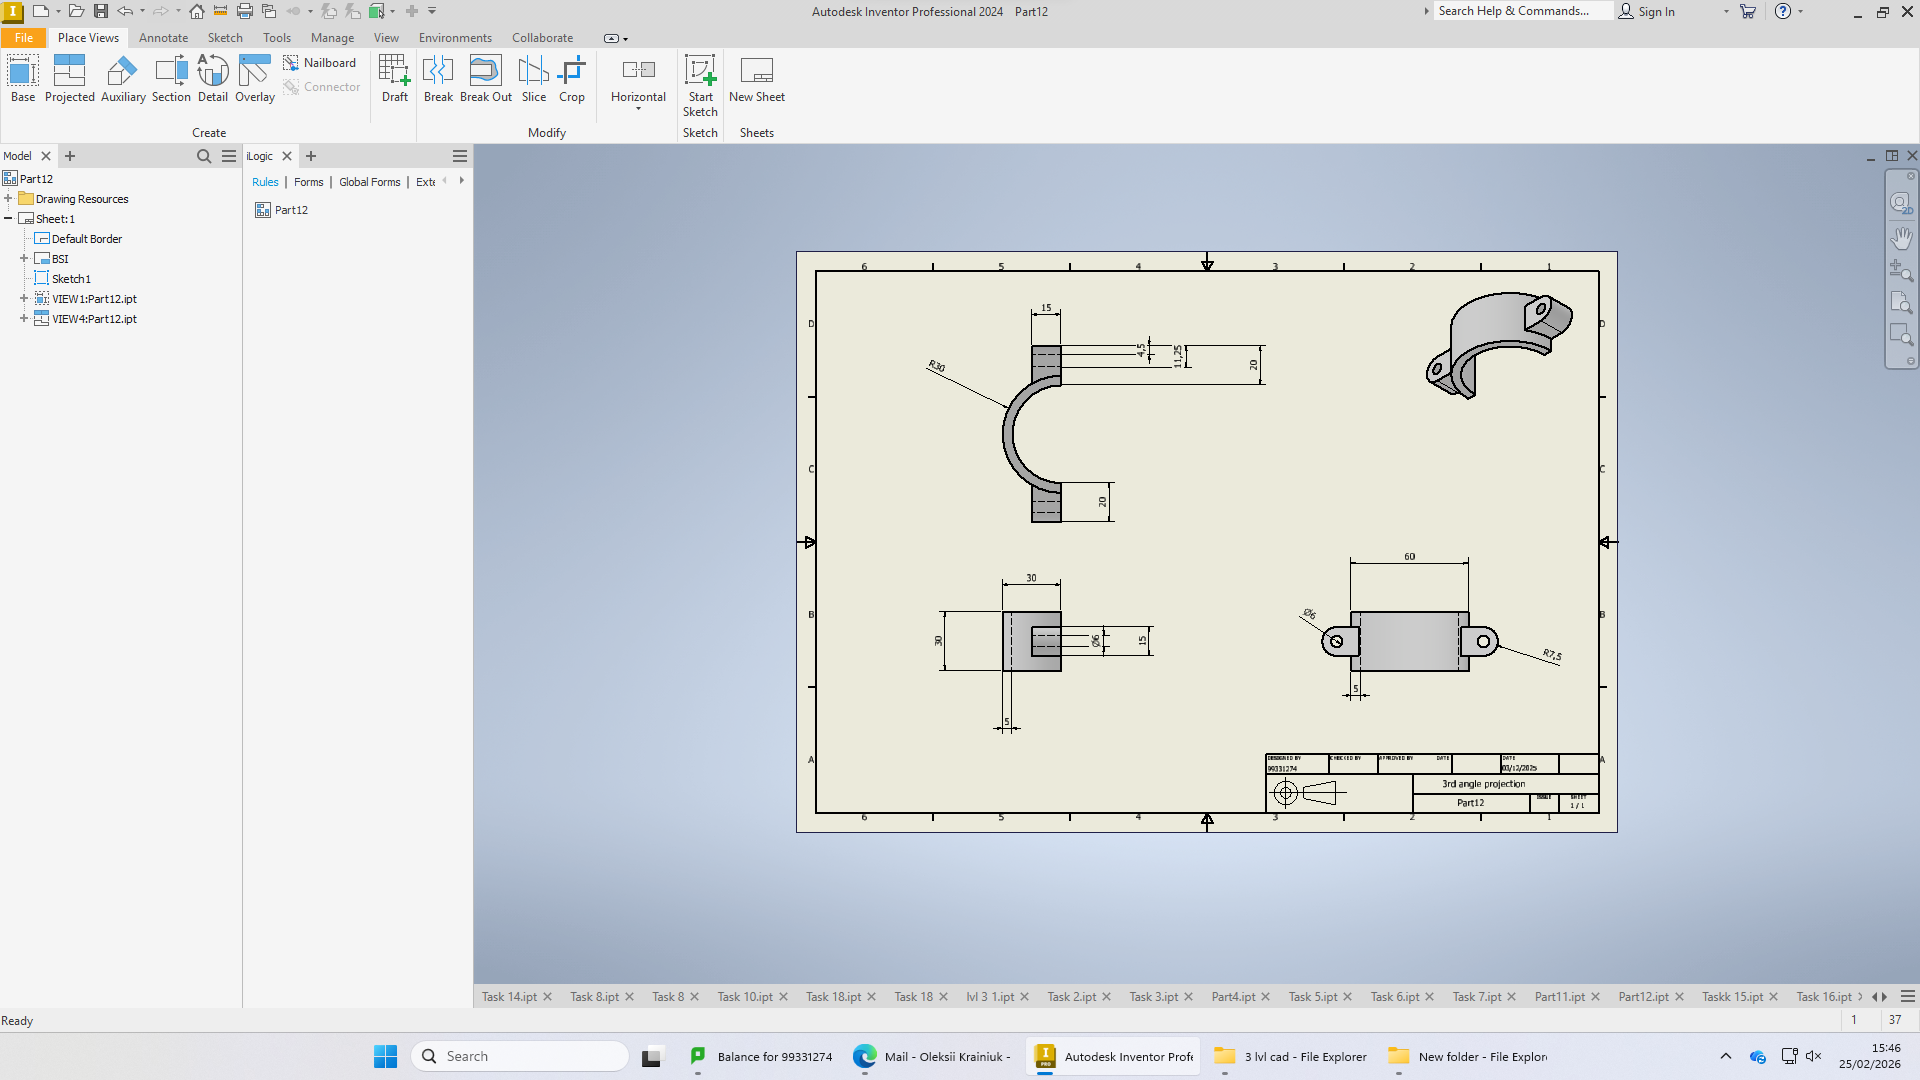
Task: Close the Task 8.ipt document tab
Action: pyautogui.click(x=629, y=997)
